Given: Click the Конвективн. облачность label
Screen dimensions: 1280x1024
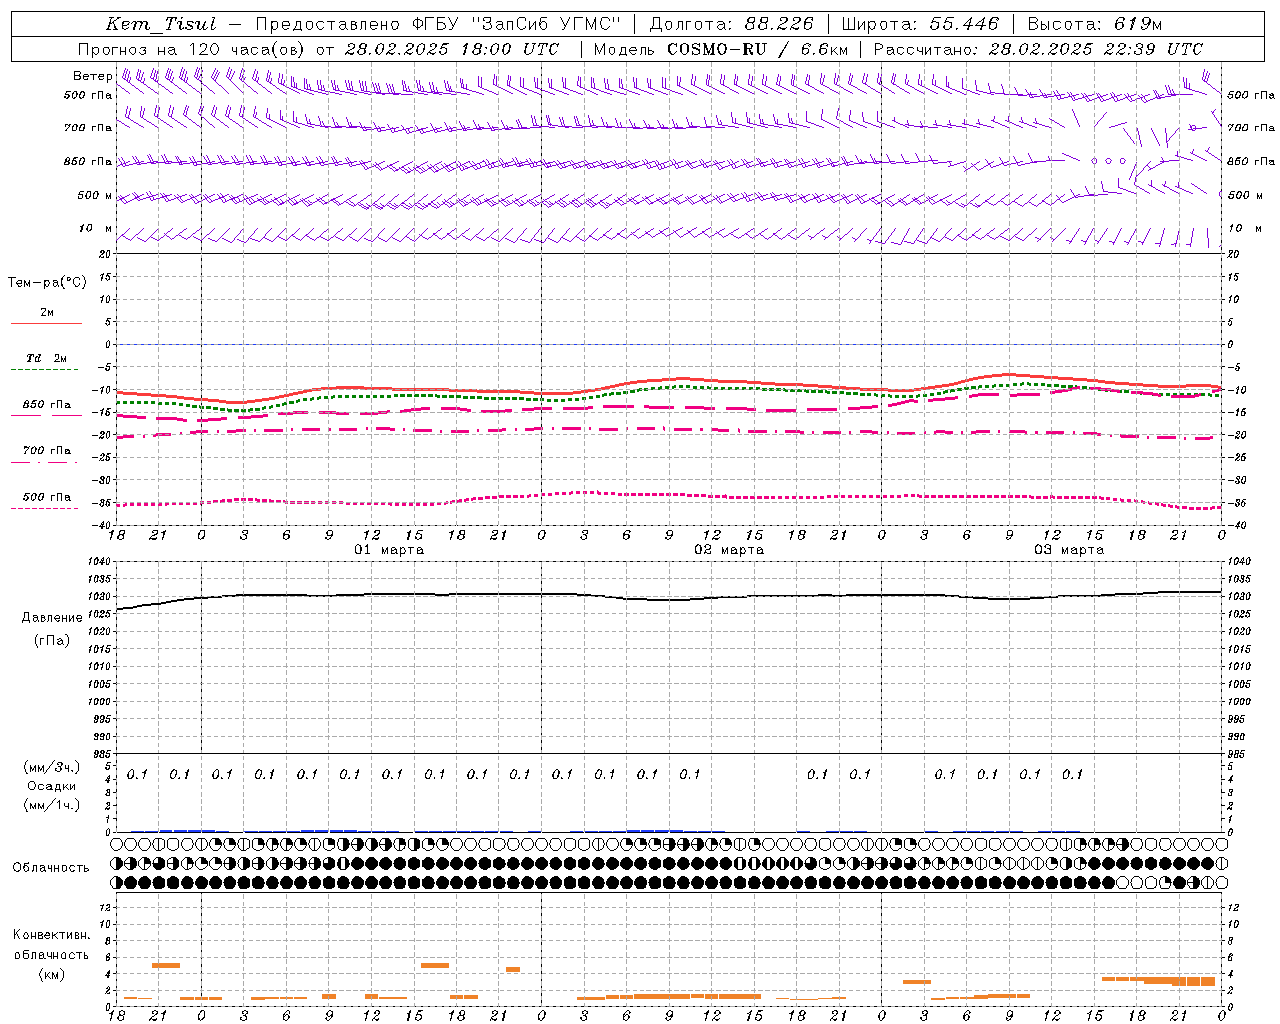Looking at the screenshot, I should [x=51, y=945].
